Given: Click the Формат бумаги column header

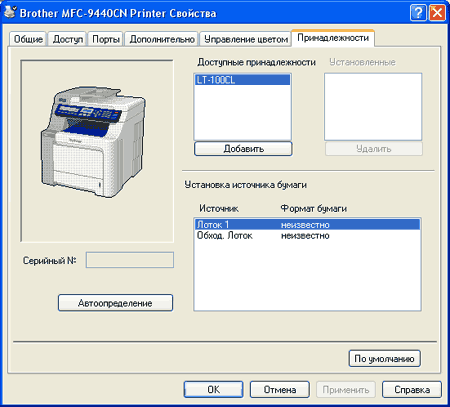Looking at the screenshot, I should coord(313,209).
